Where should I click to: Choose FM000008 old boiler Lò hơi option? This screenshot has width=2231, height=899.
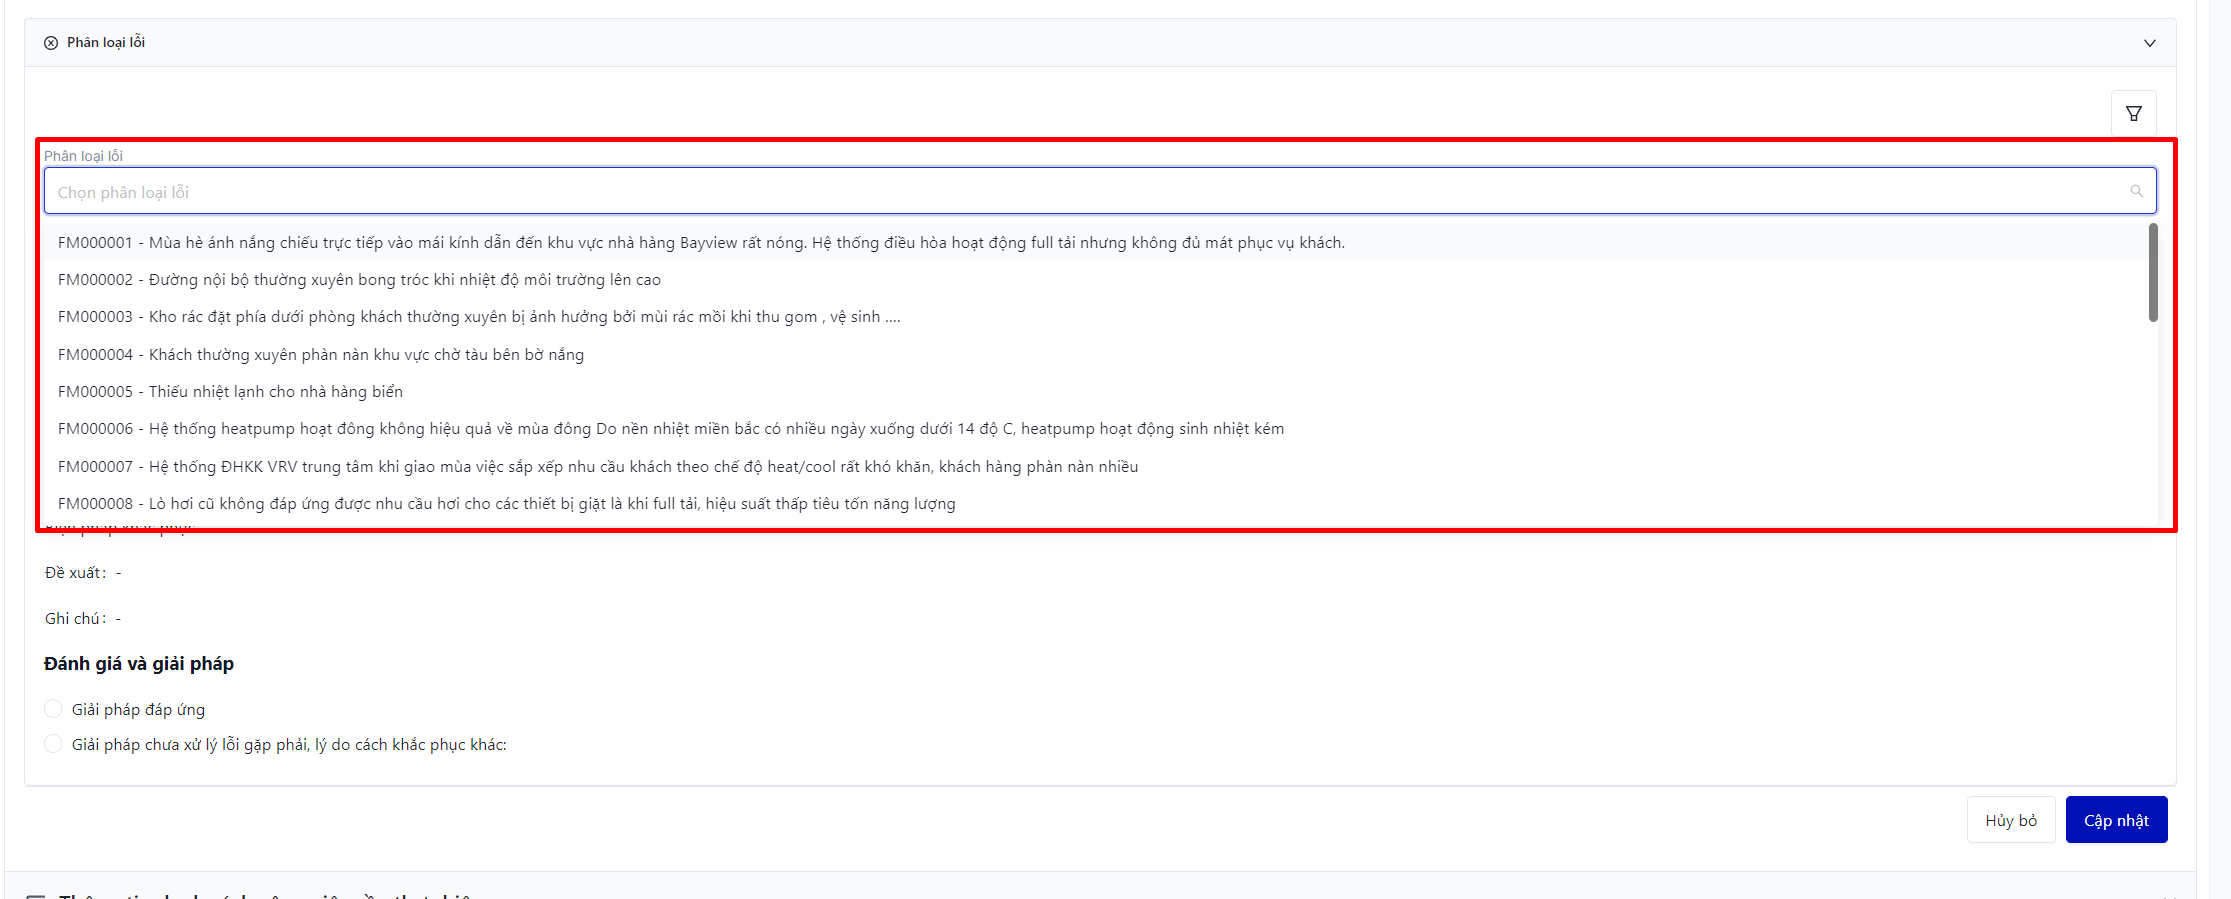[x=506, y=504]
